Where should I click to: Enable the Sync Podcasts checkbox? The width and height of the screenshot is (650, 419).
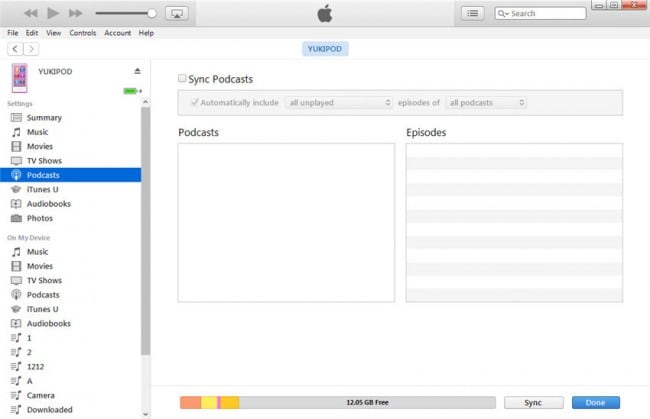[x=182, y=78]
